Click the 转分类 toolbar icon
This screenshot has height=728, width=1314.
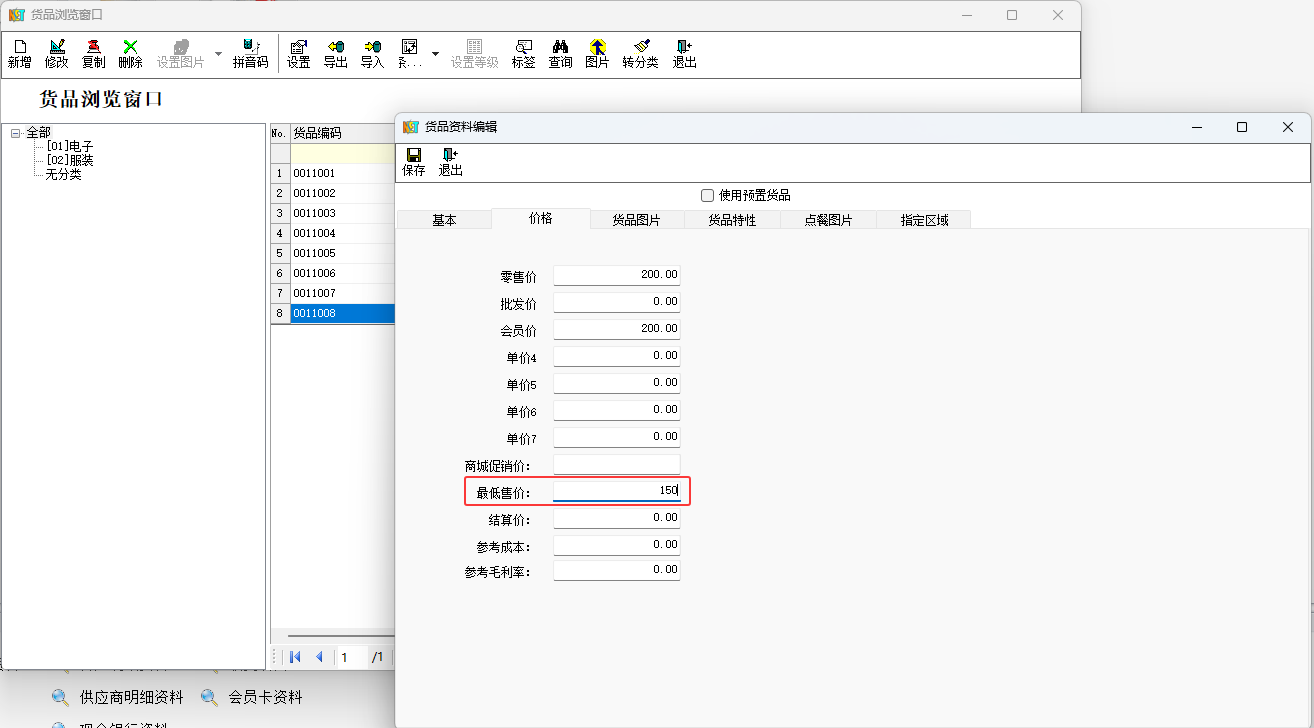tap(640, 54)
